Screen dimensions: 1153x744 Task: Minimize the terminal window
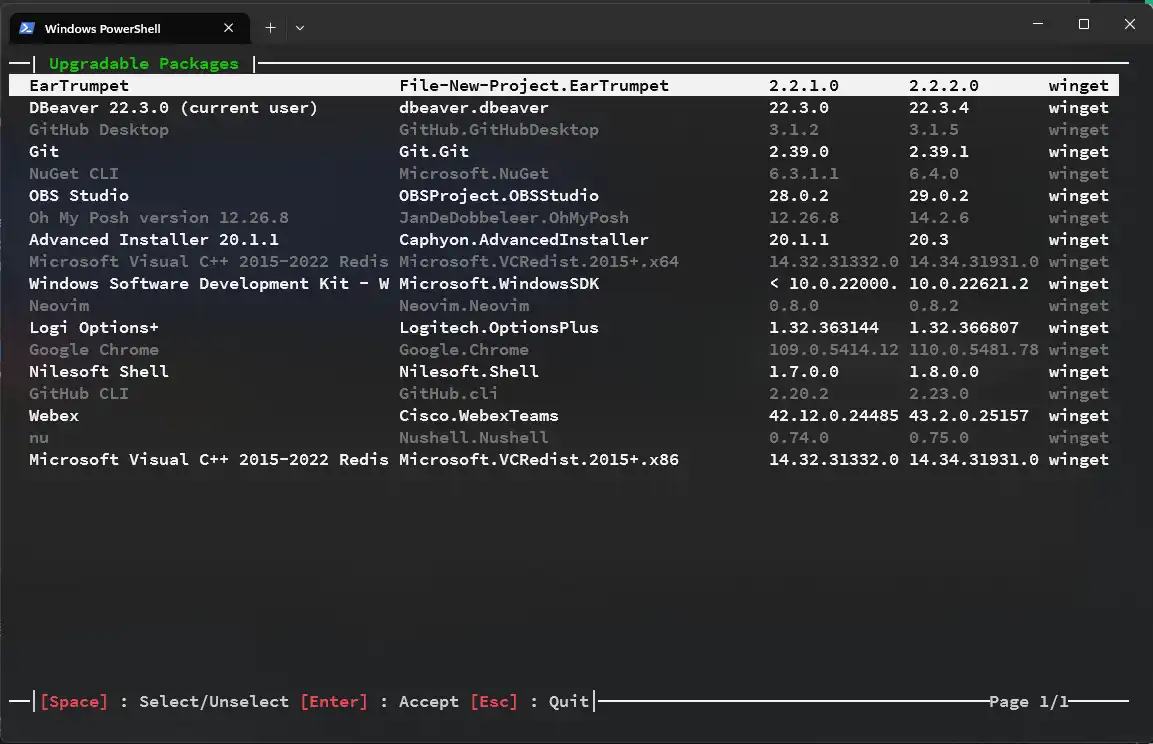click(x=1038, y=24)
